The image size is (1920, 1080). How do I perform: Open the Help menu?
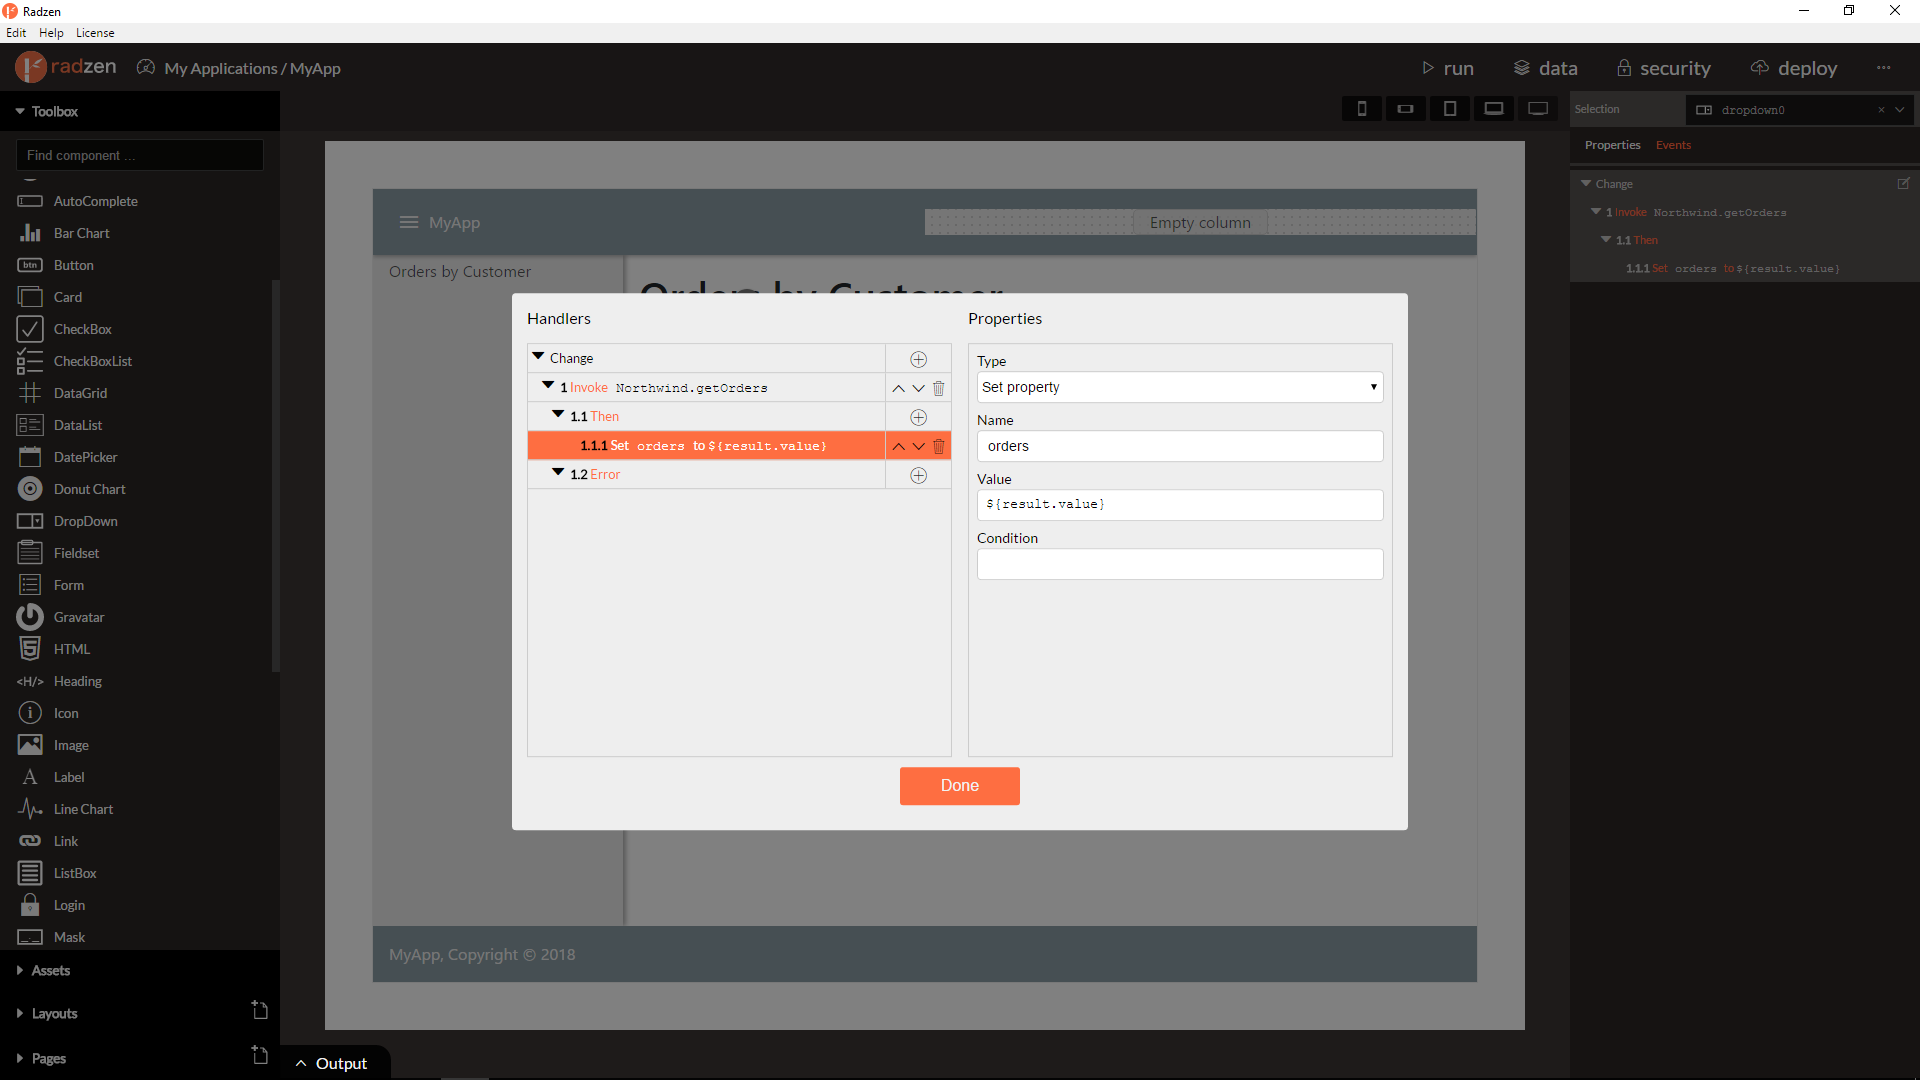point(51,33)
